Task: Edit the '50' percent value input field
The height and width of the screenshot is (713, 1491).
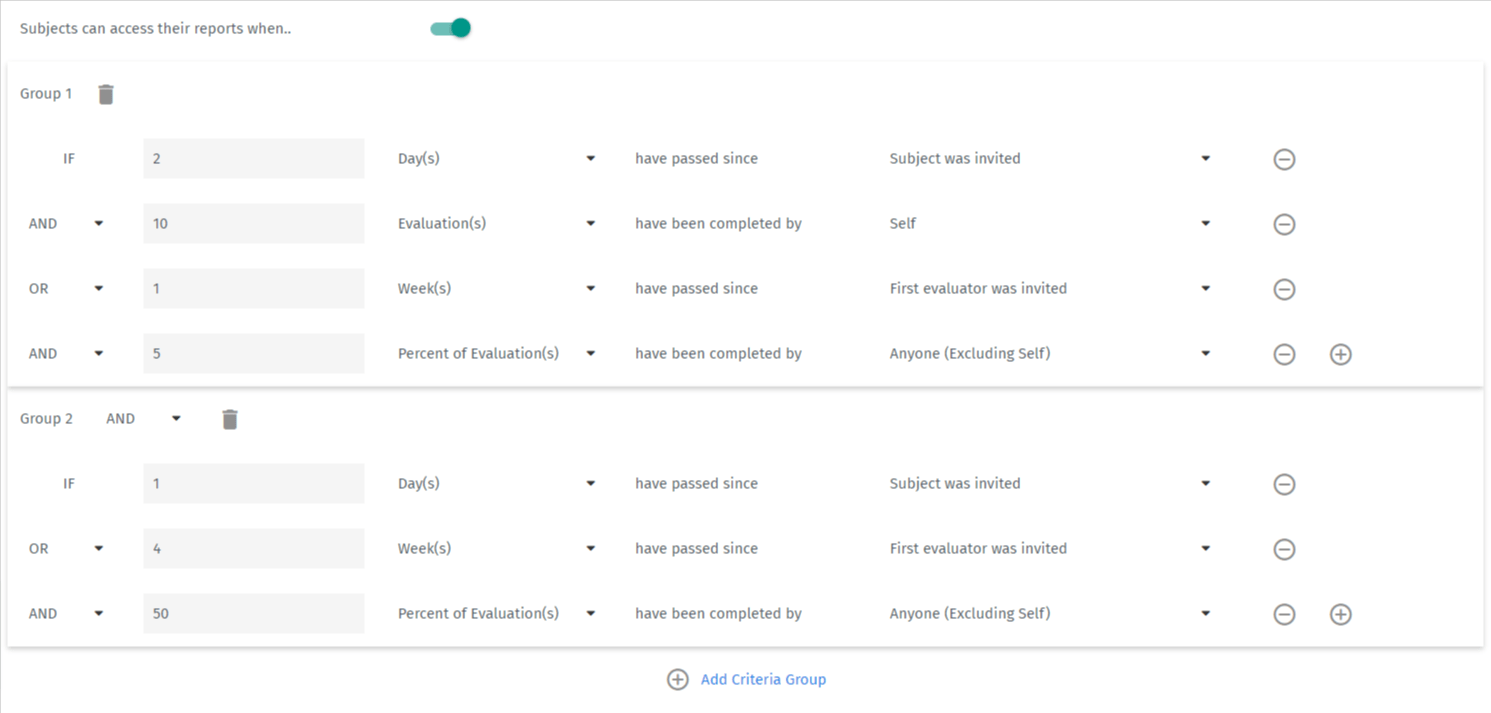Action: pyautogui.click(x=253, y=613)
